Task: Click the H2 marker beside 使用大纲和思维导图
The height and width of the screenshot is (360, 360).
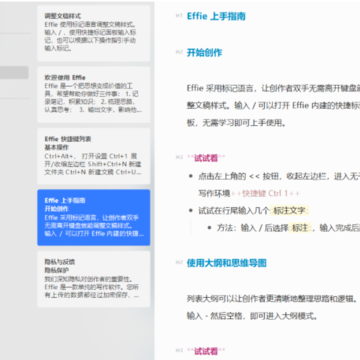Action: pos(179,263)
